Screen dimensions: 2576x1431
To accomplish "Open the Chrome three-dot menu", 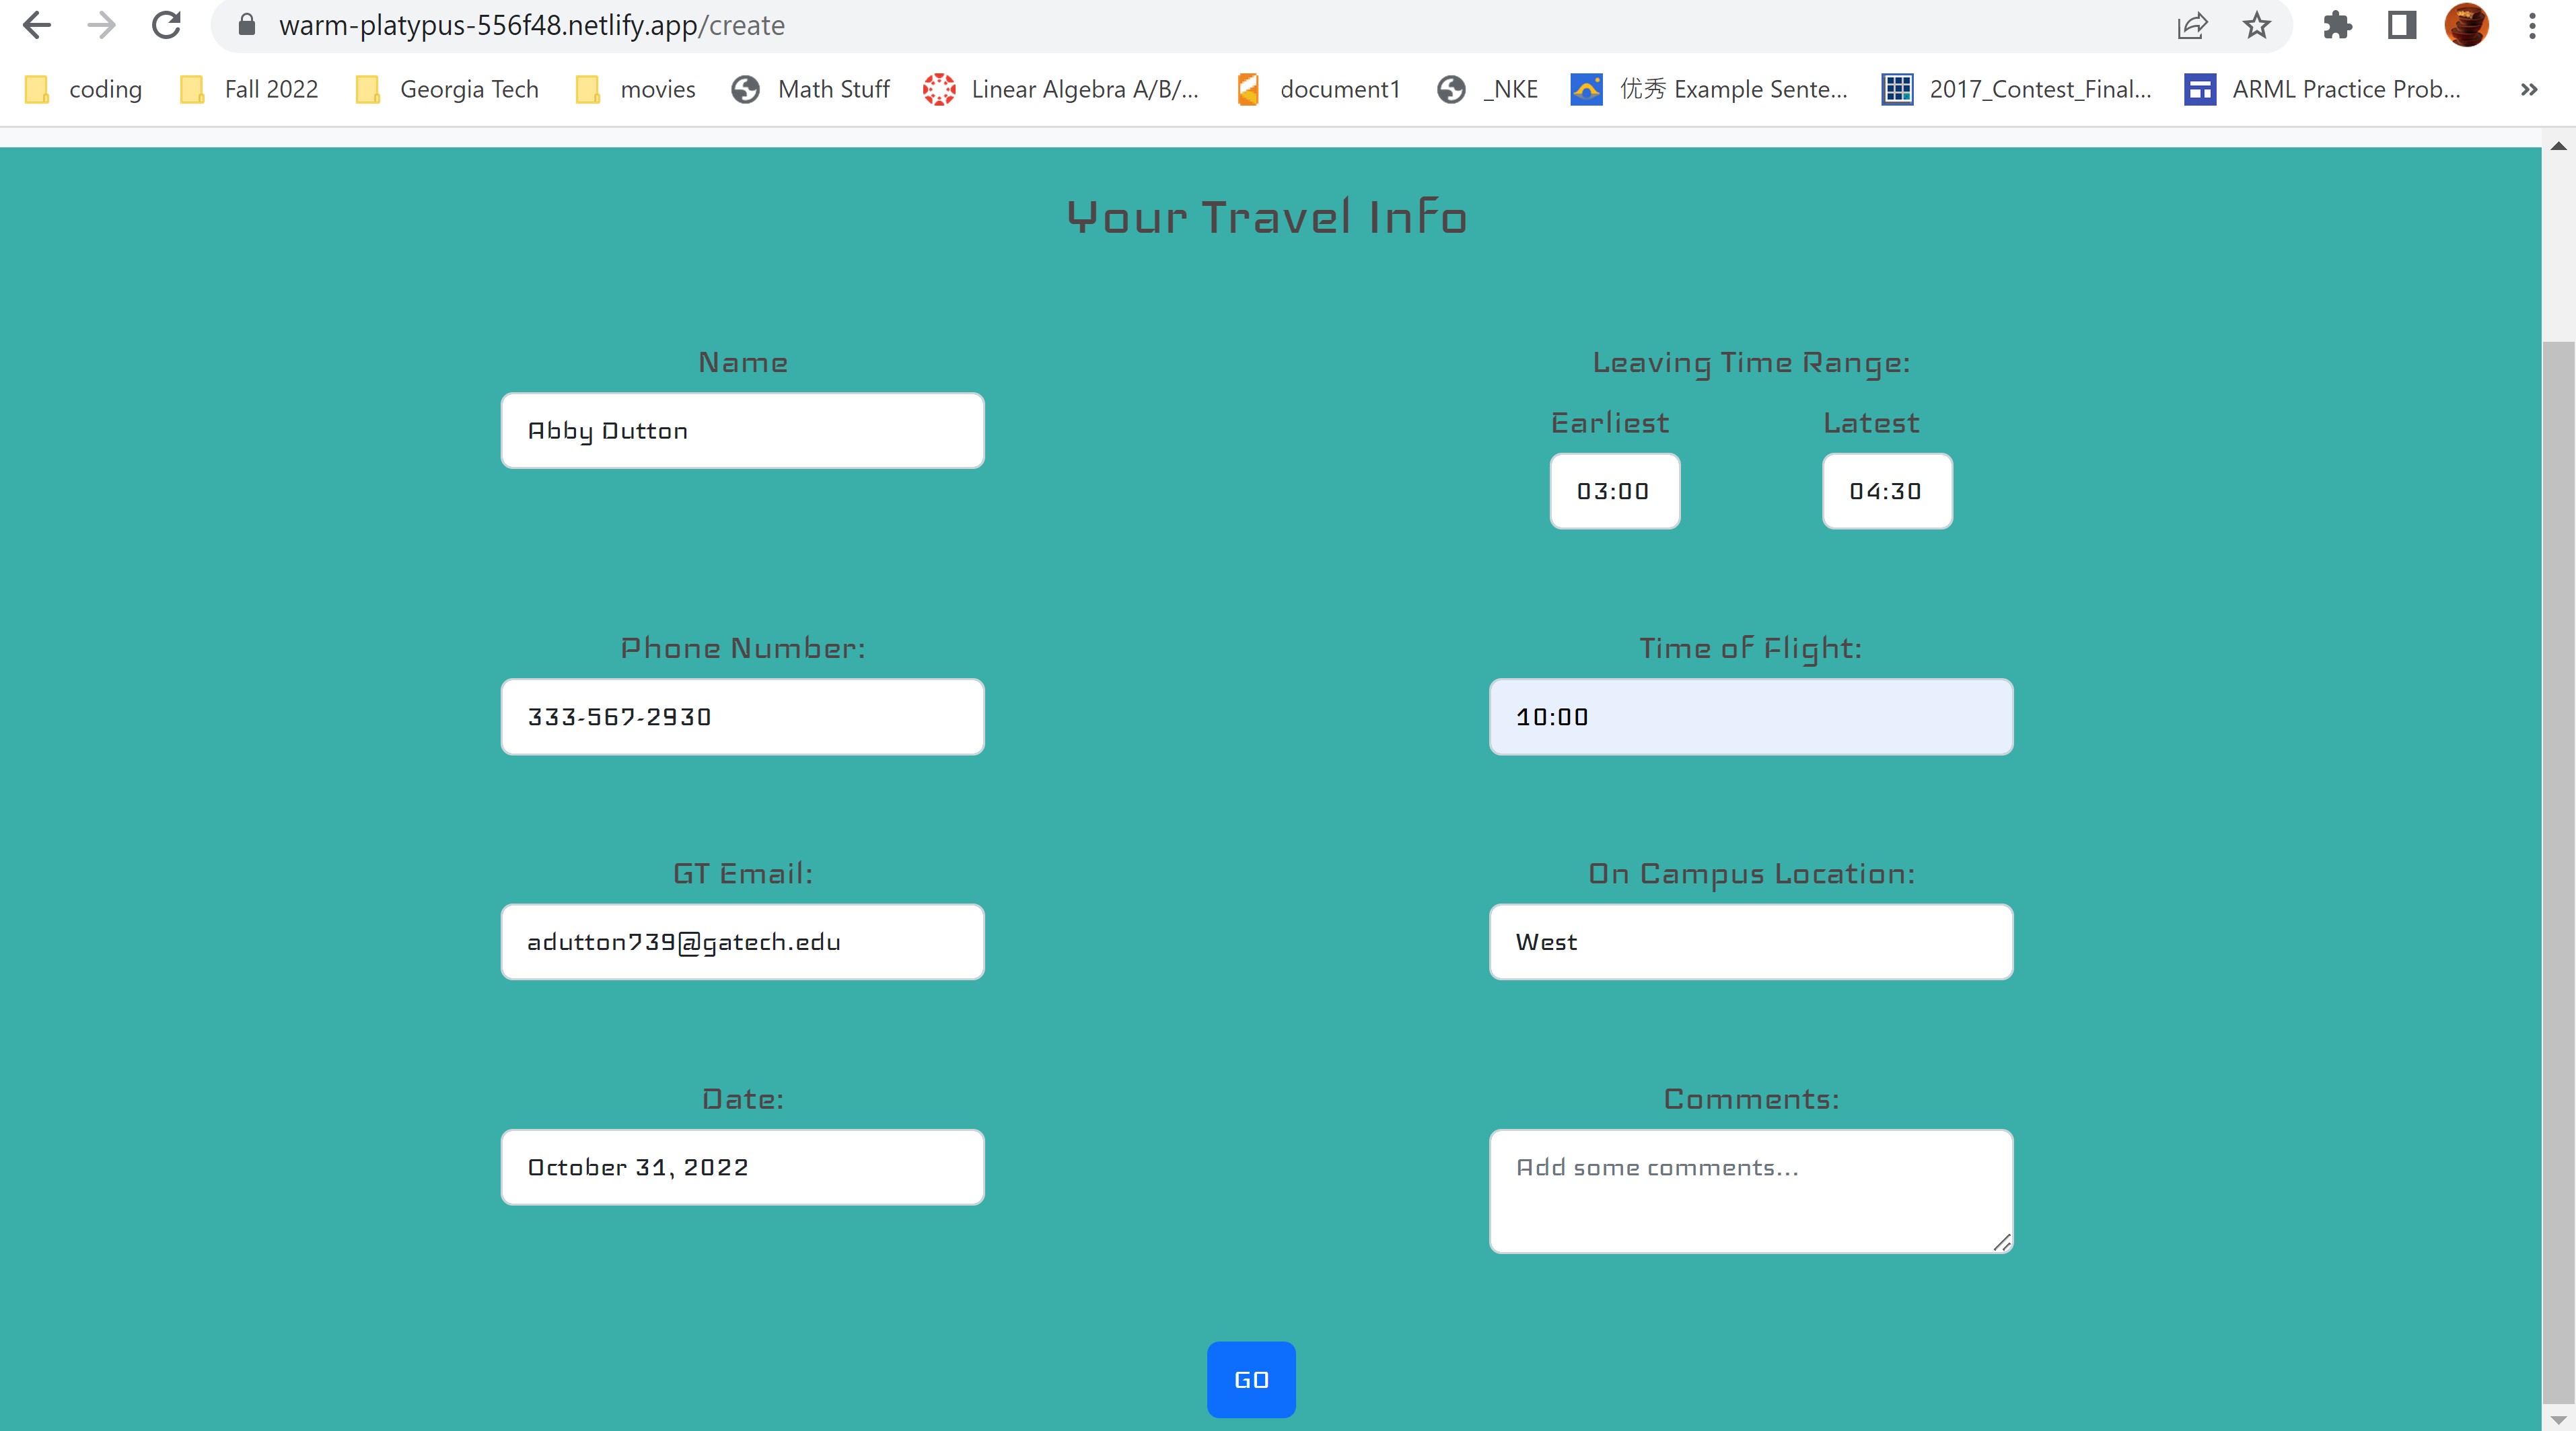I will click(2532, 25).
